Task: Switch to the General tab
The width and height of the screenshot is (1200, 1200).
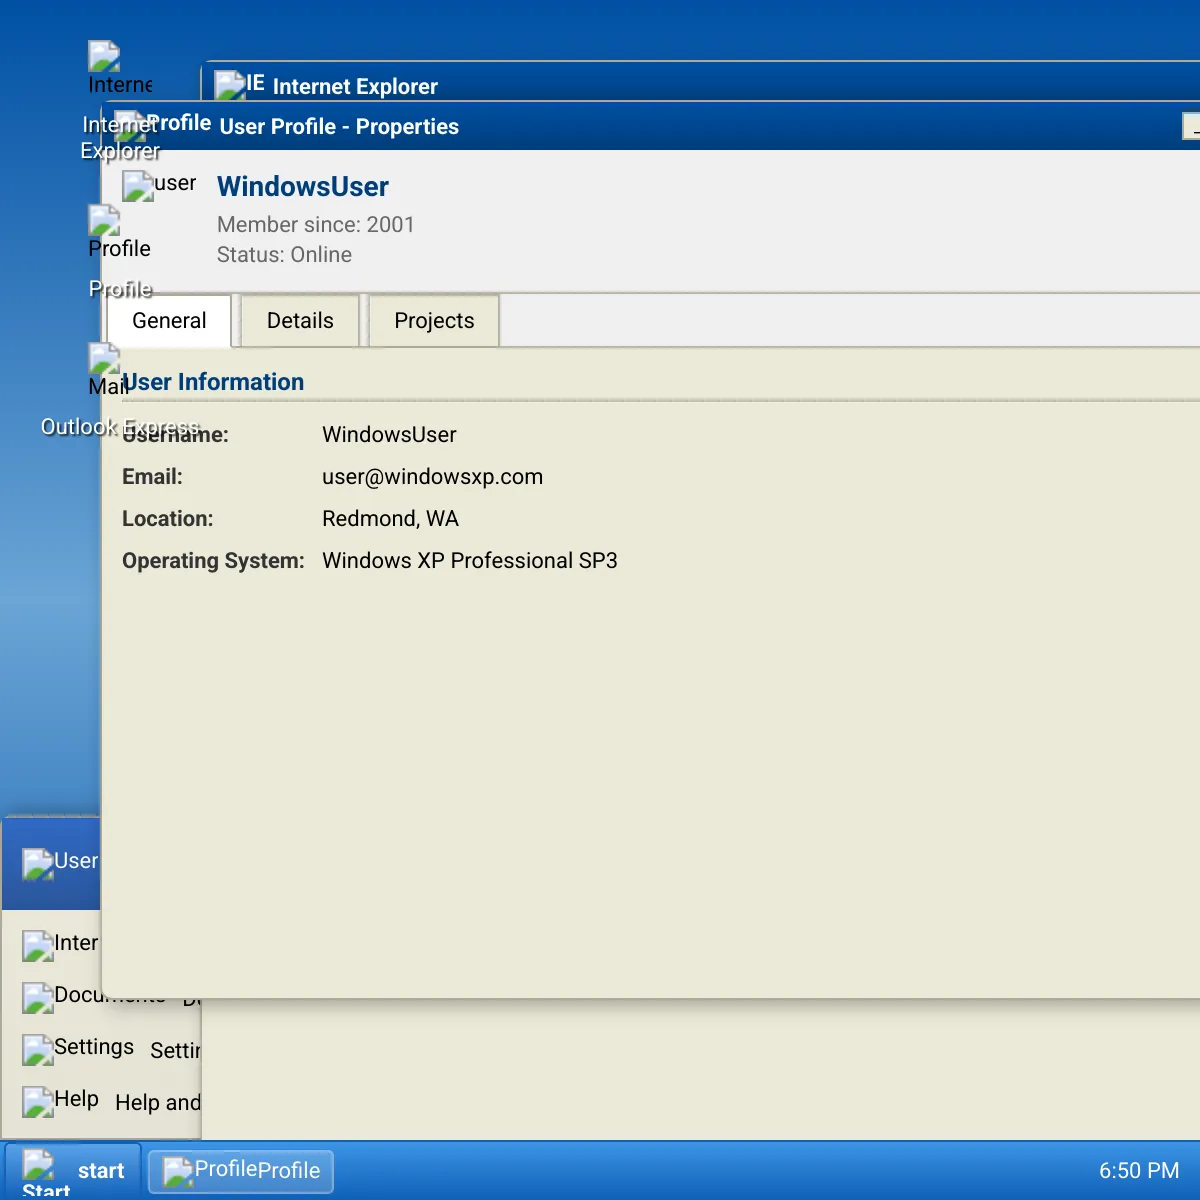Action: pos(169,321)
